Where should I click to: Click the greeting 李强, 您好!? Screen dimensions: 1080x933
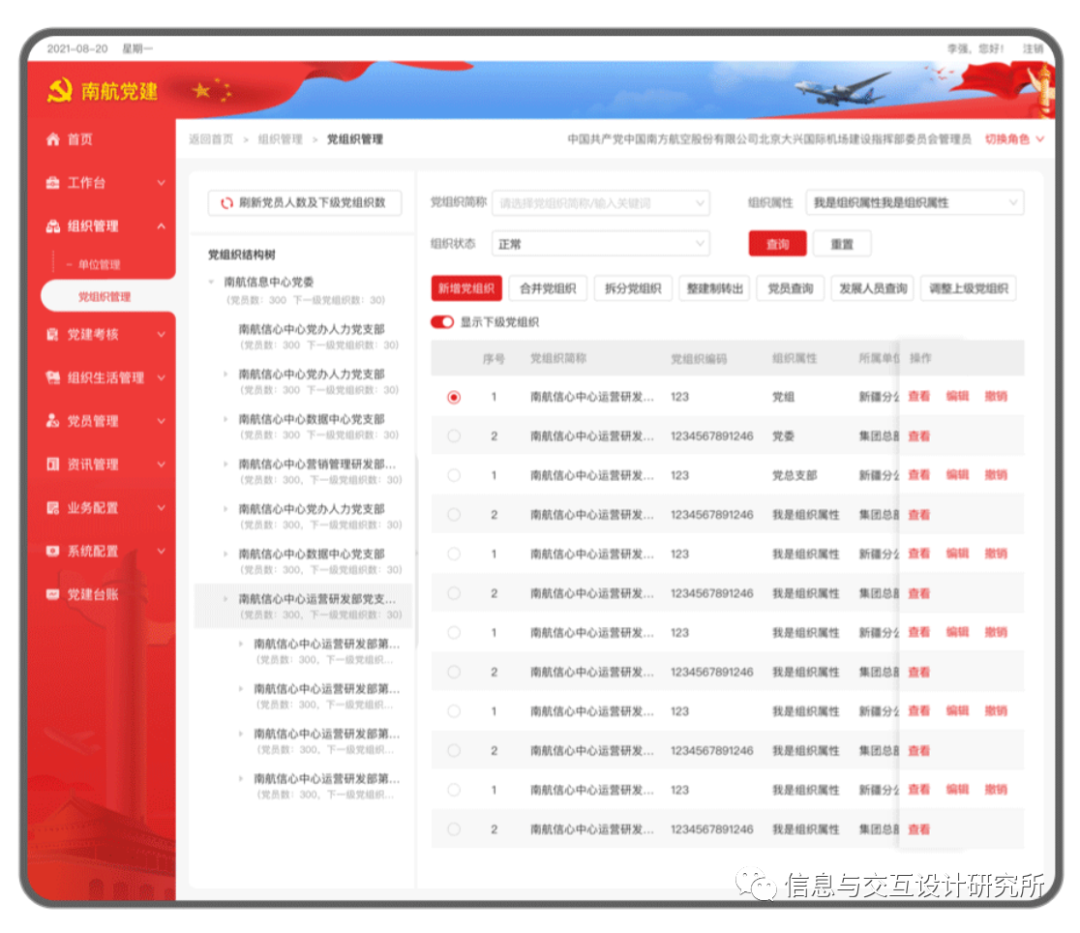point(975,49)
